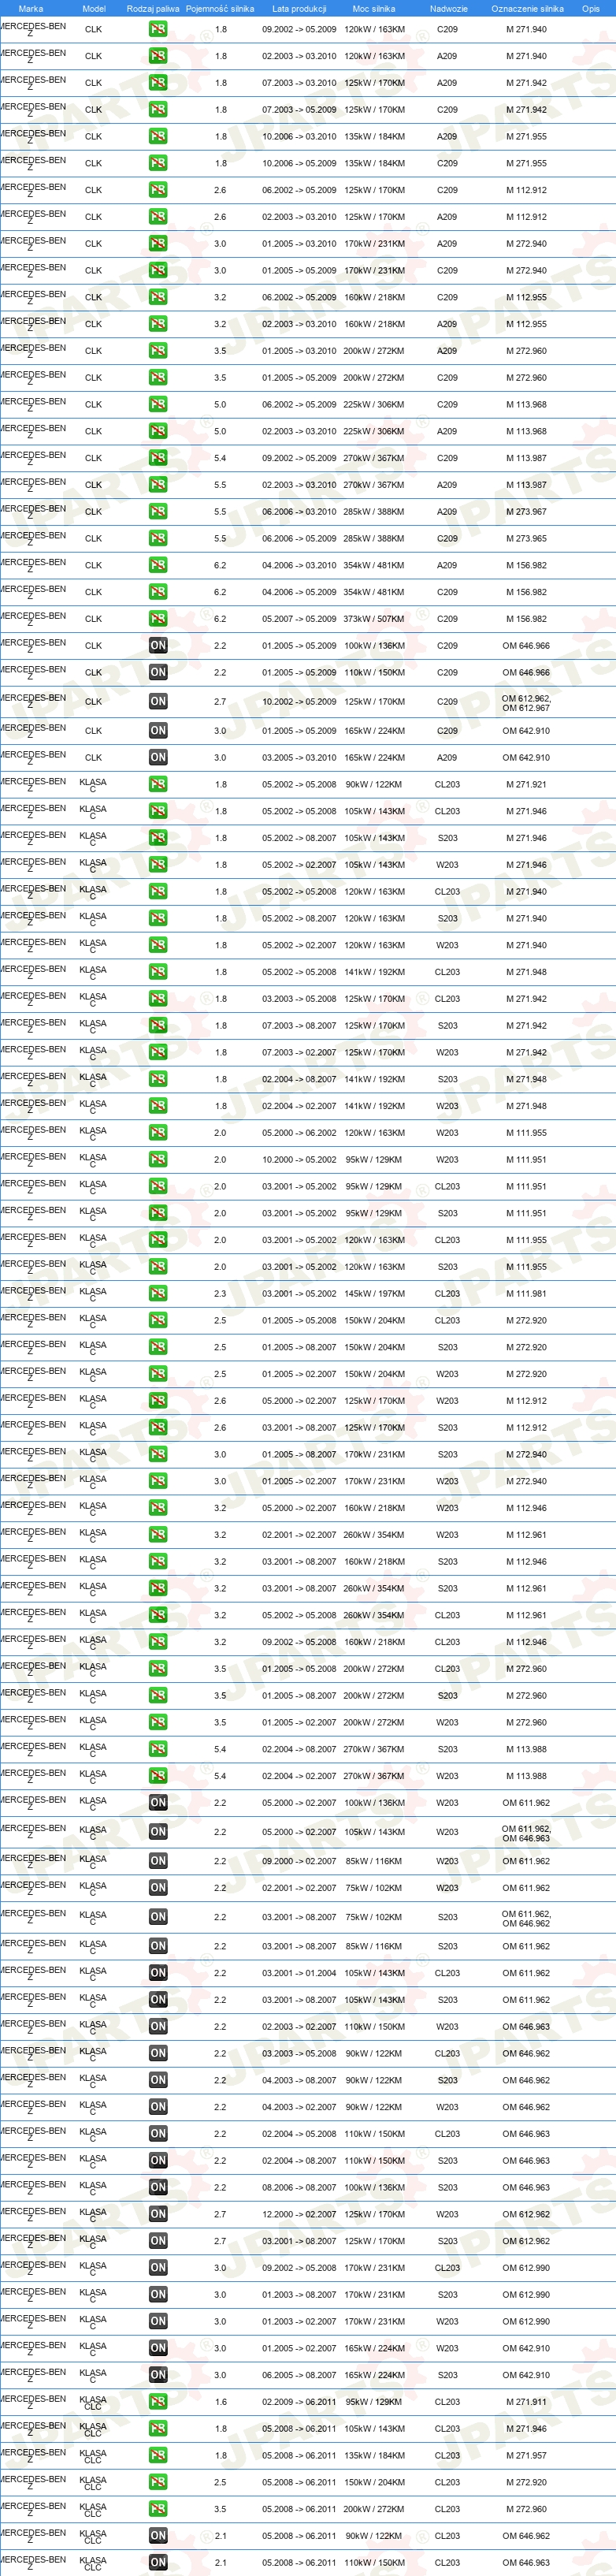The width and height of the screenshot is (616, 2576).
Task: Click the petrol icon in CLK 3.2 C209 row
Action: click(x=158, y=297)
